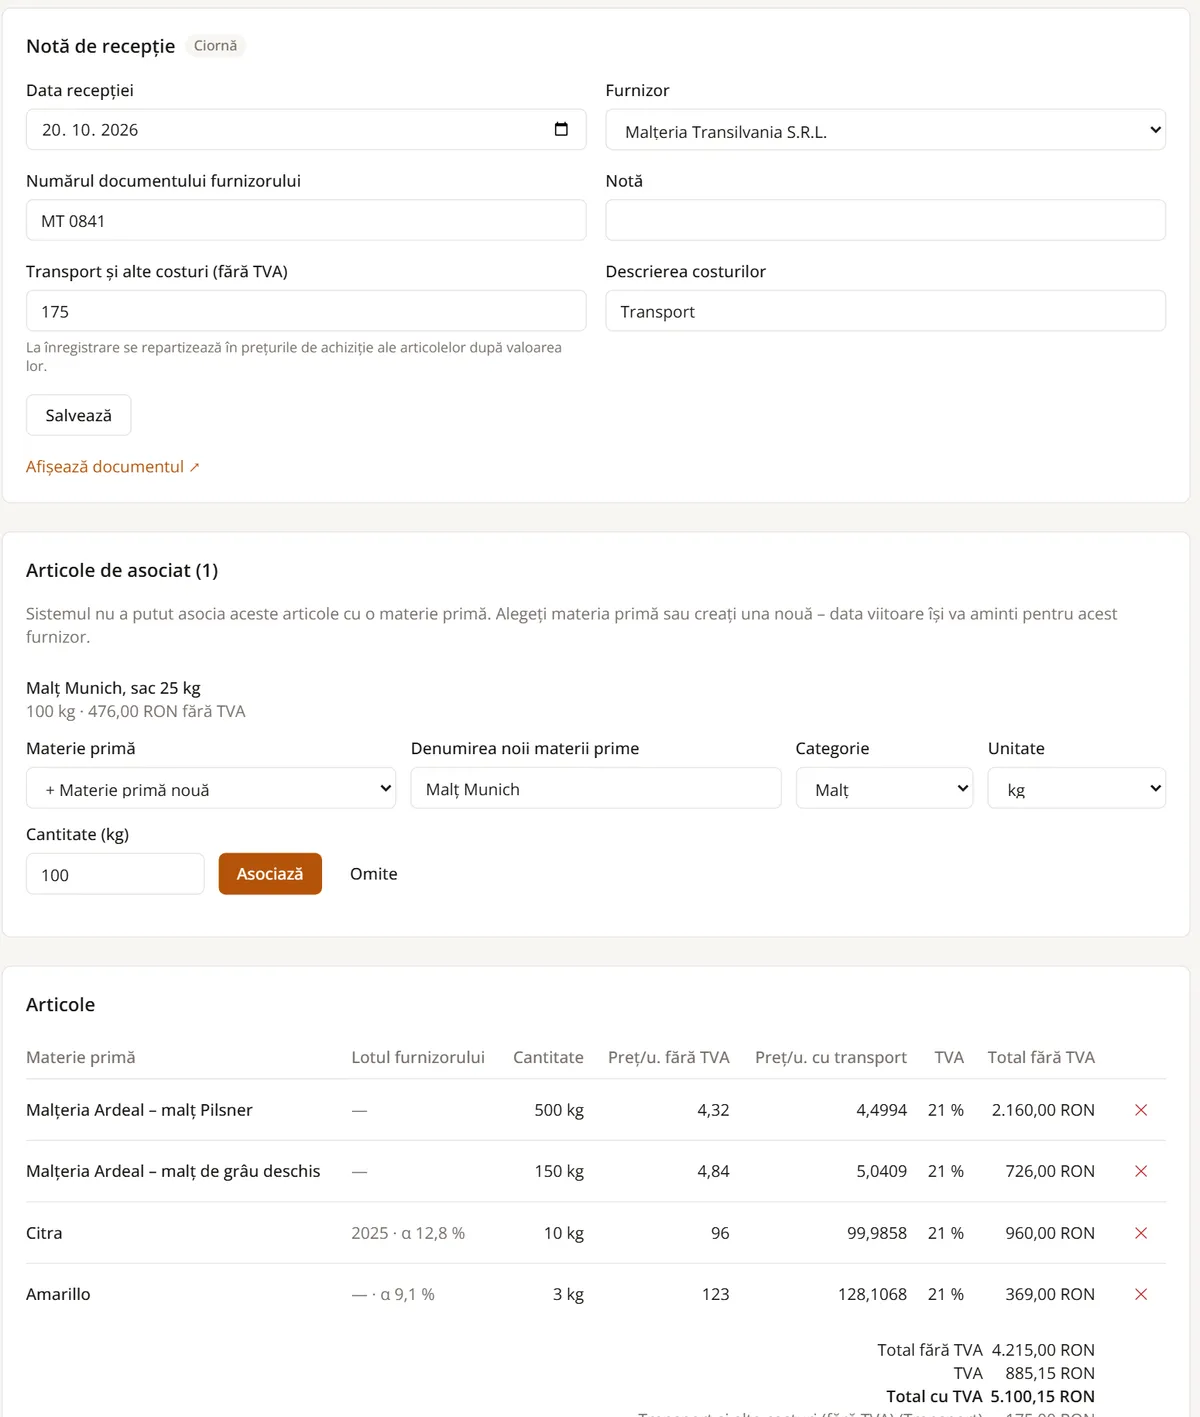
Task: Click the transport cost field with 175
Action: [306, 311]
